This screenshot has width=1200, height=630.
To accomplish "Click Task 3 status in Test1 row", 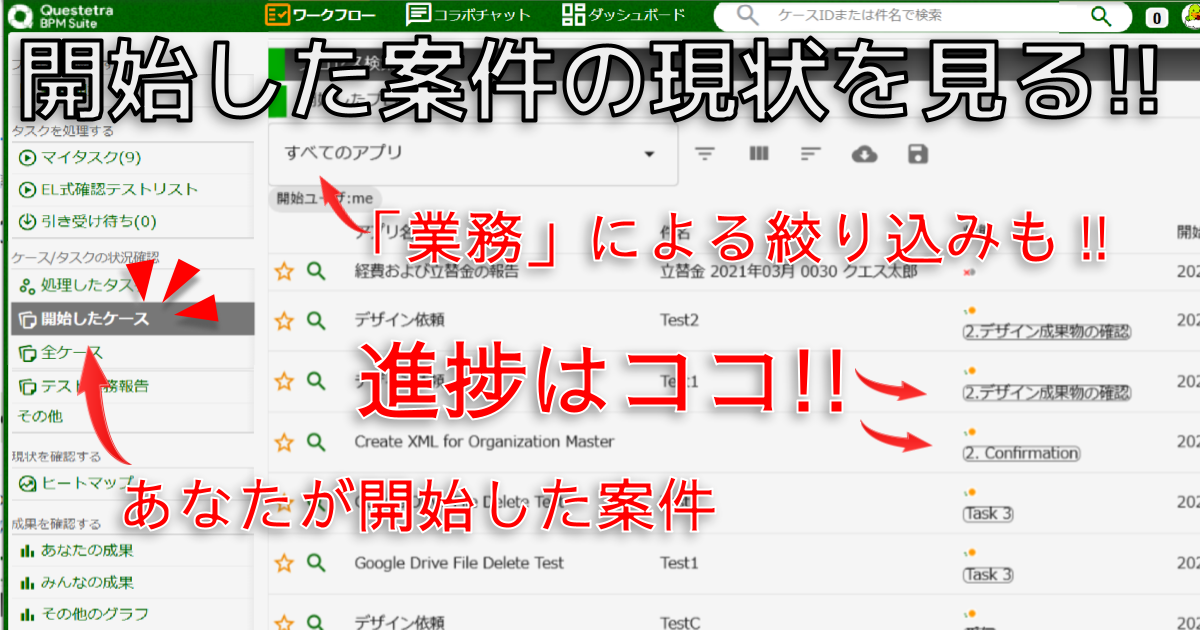I will coord(988,575).
